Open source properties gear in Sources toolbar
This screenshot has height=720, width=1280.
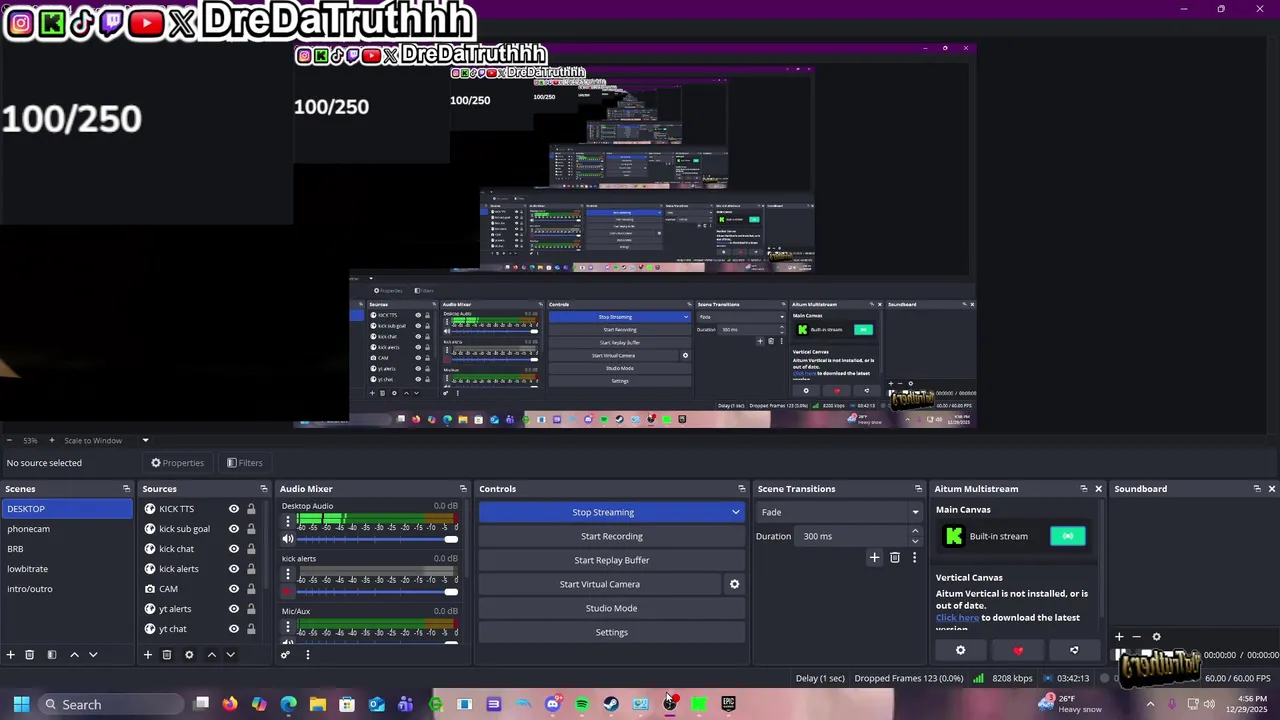189,655
